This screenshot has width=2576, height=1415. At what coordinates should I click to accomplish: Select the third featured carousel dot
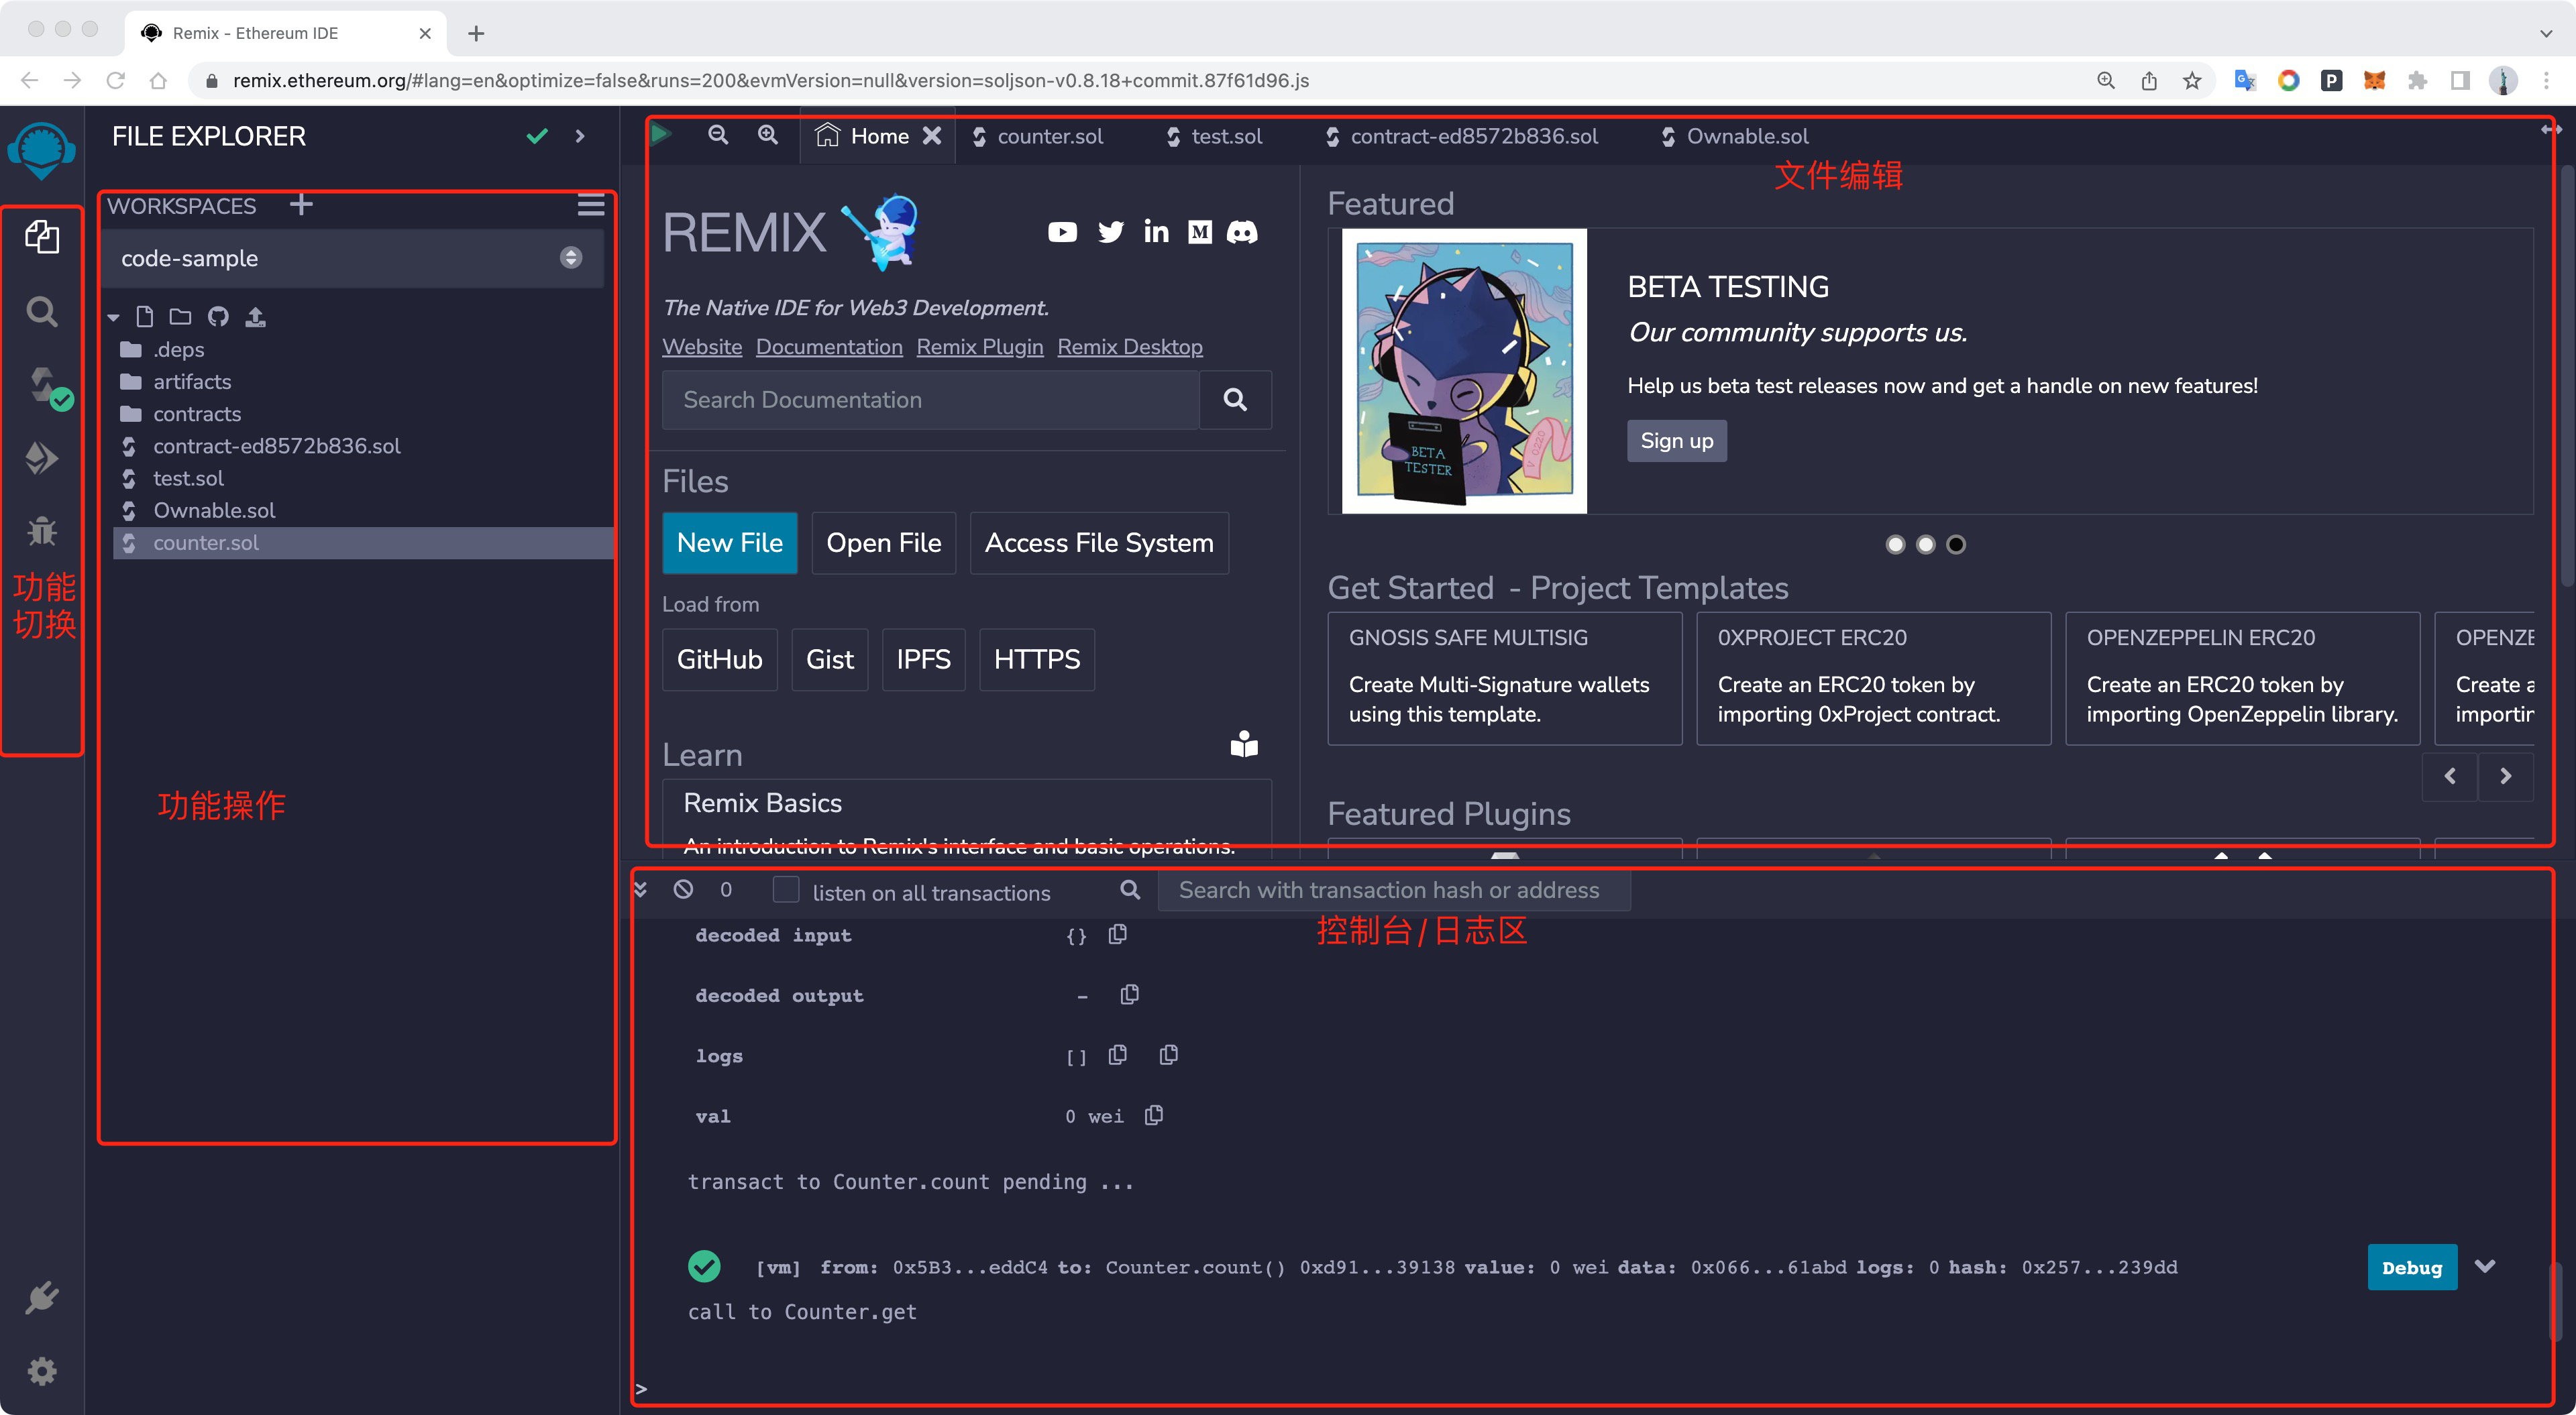coord(1956,545)
